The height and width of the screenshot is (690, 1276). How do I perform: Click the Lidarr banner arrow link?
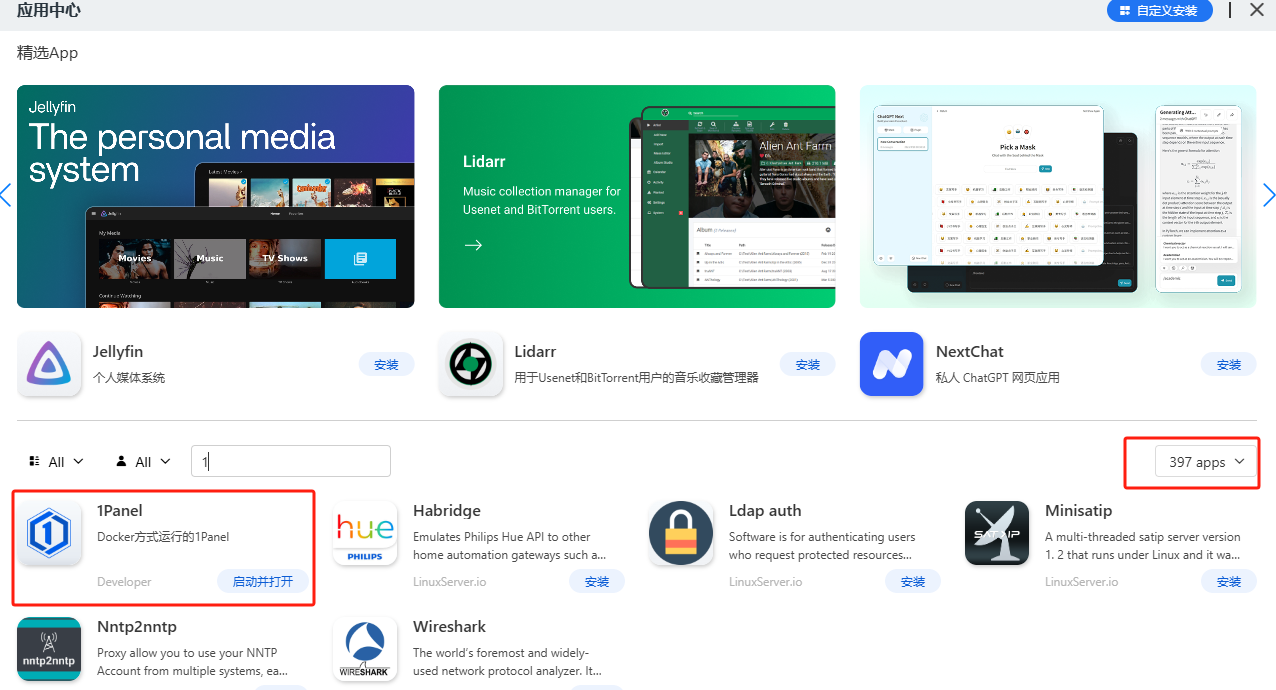click(473, 245)
